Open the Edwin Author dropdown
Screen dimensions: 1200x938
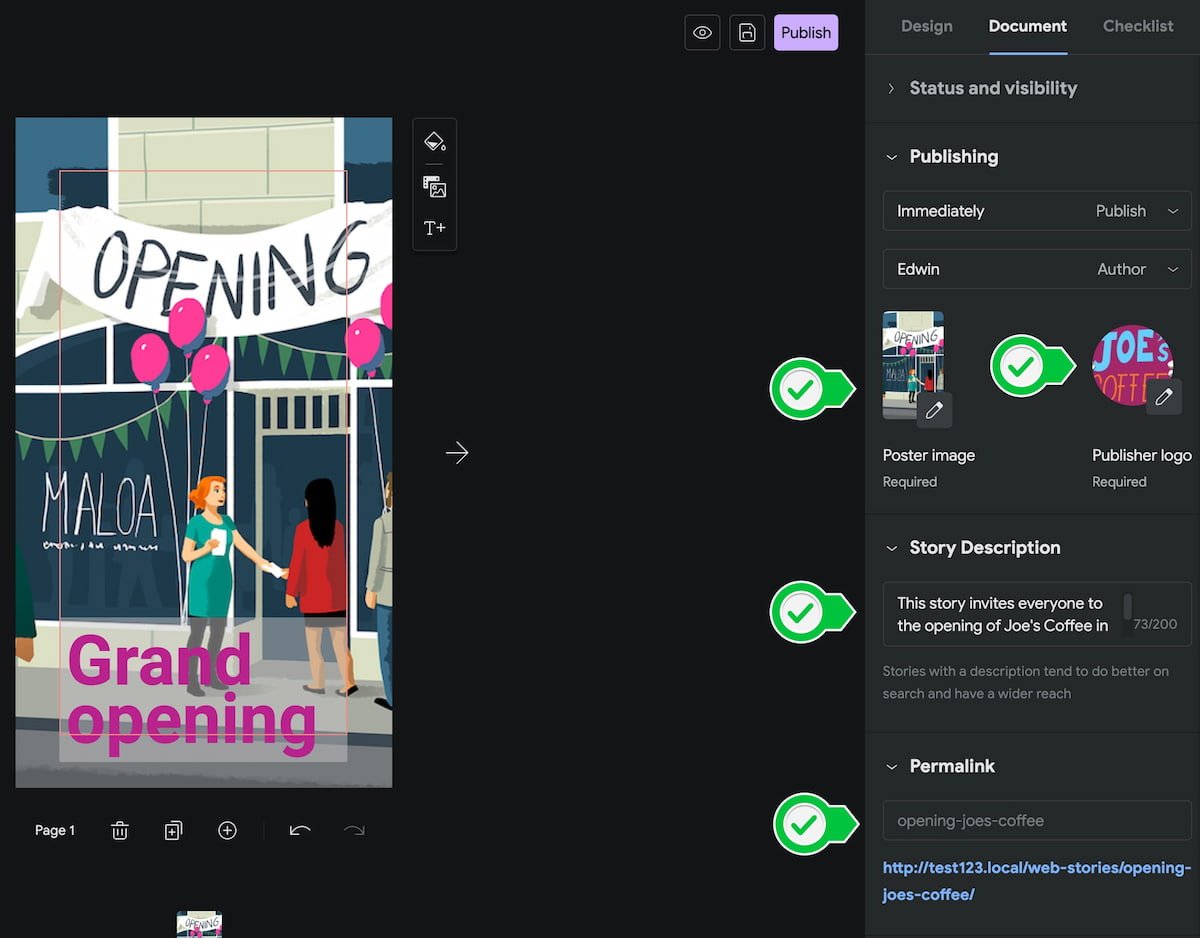point(1037,269)
